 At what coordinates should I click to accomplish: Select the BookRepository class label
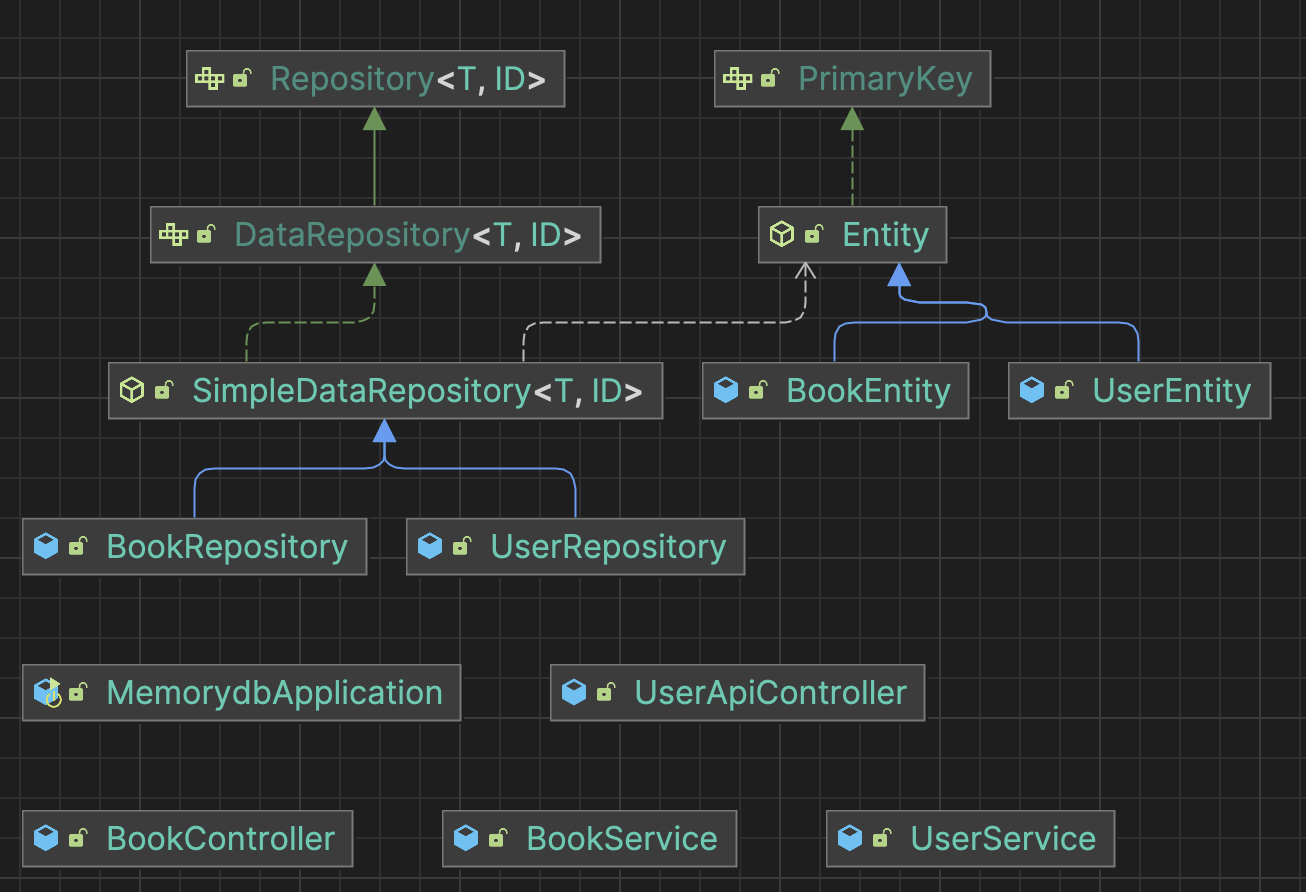tap(227, 547)
